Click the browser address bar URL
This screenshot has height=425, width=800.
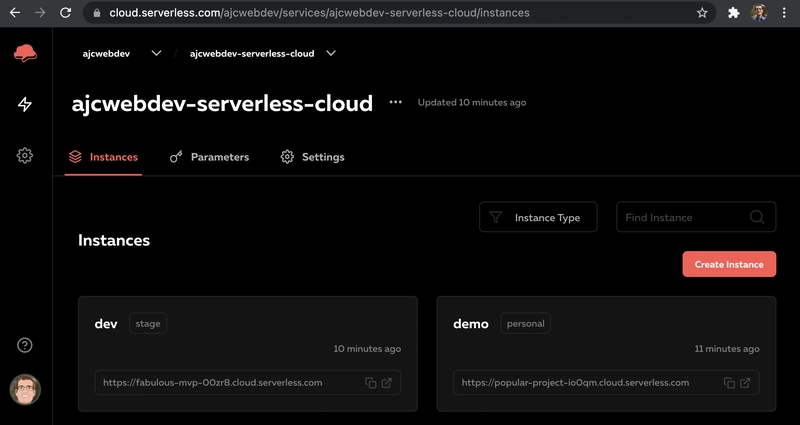319,13
